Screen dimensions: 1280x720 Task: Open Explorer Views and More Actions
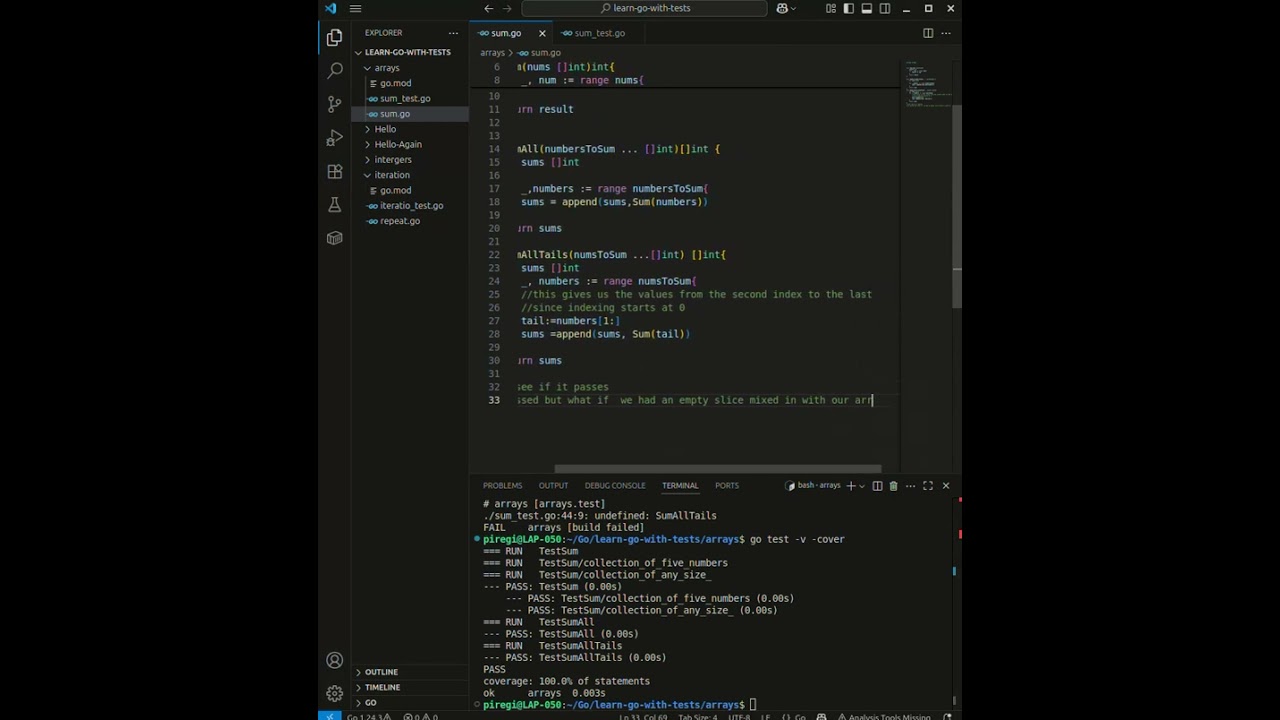453,33
